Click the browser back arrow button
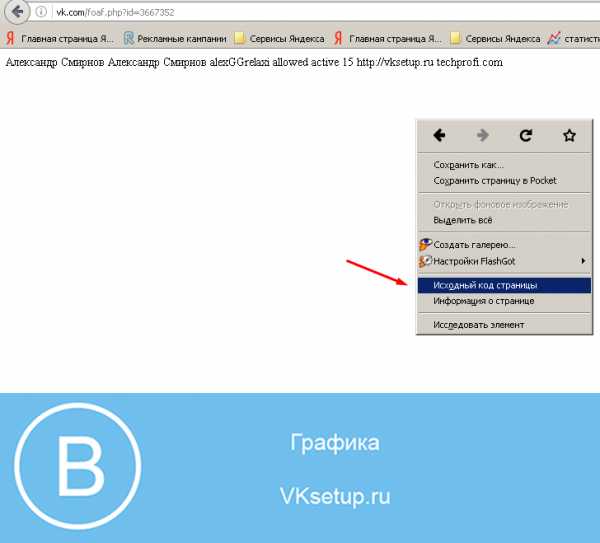Screen dimensions: 600x543 coord(17,12)
